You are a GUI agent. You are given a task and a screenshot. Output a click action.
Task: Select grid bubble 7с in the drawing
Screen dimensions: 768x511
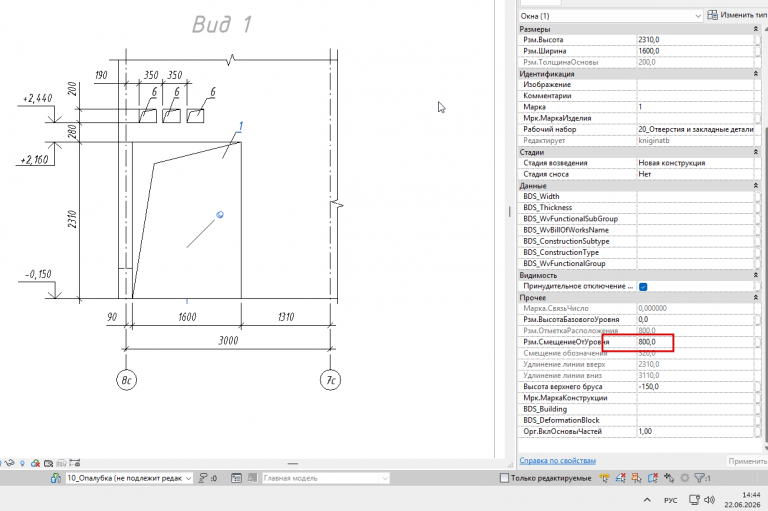[331, 380]
